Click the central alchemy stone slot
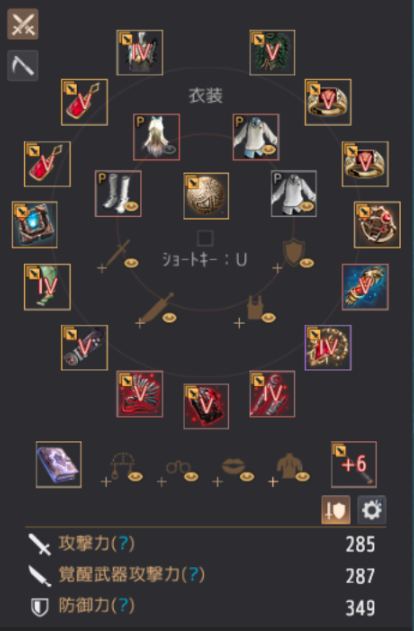The image size is (414, 631). (x=206, y=196)
